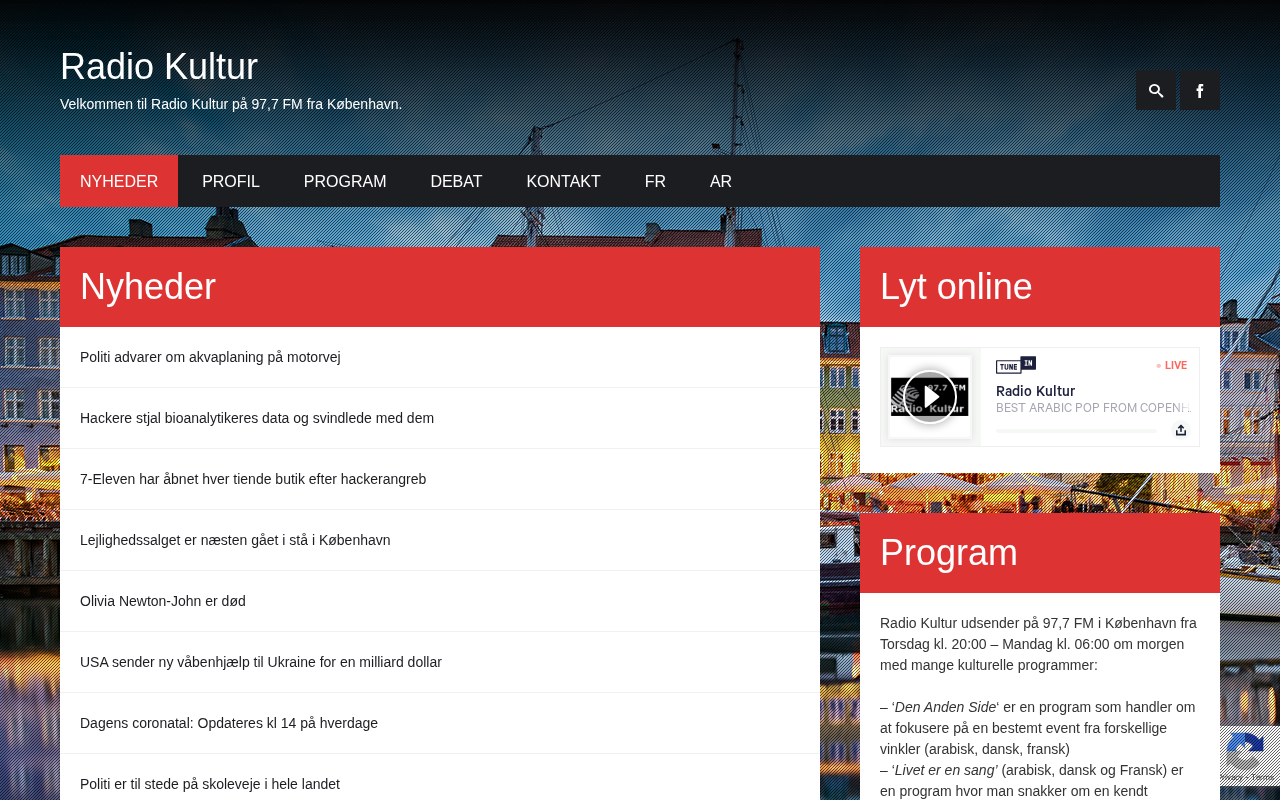The image size is (1280, 800).
Task: Switch to French via FR menu
Action: [655, 181]
